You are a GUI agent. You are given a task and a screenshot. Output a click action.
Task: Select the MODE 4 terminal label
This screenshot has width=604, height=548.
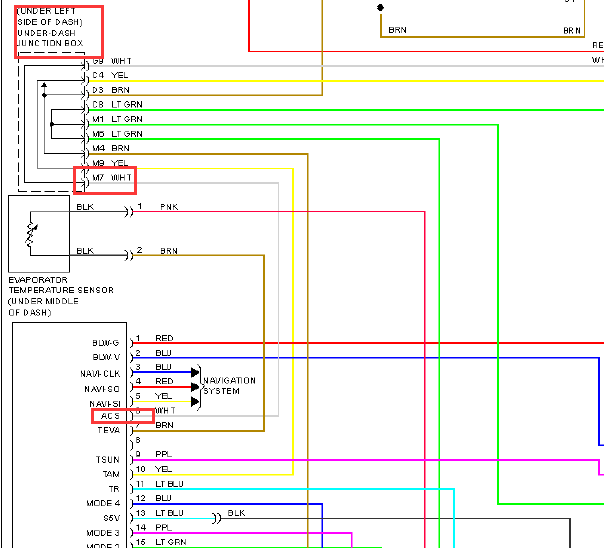103,503
